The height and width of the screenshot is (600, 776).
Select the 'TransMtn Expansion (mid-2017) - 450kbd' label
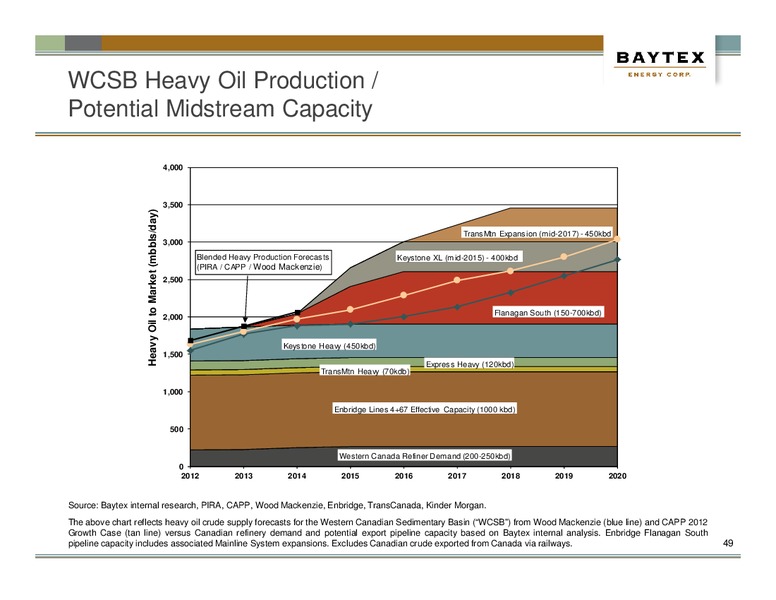tap(536, 233)
